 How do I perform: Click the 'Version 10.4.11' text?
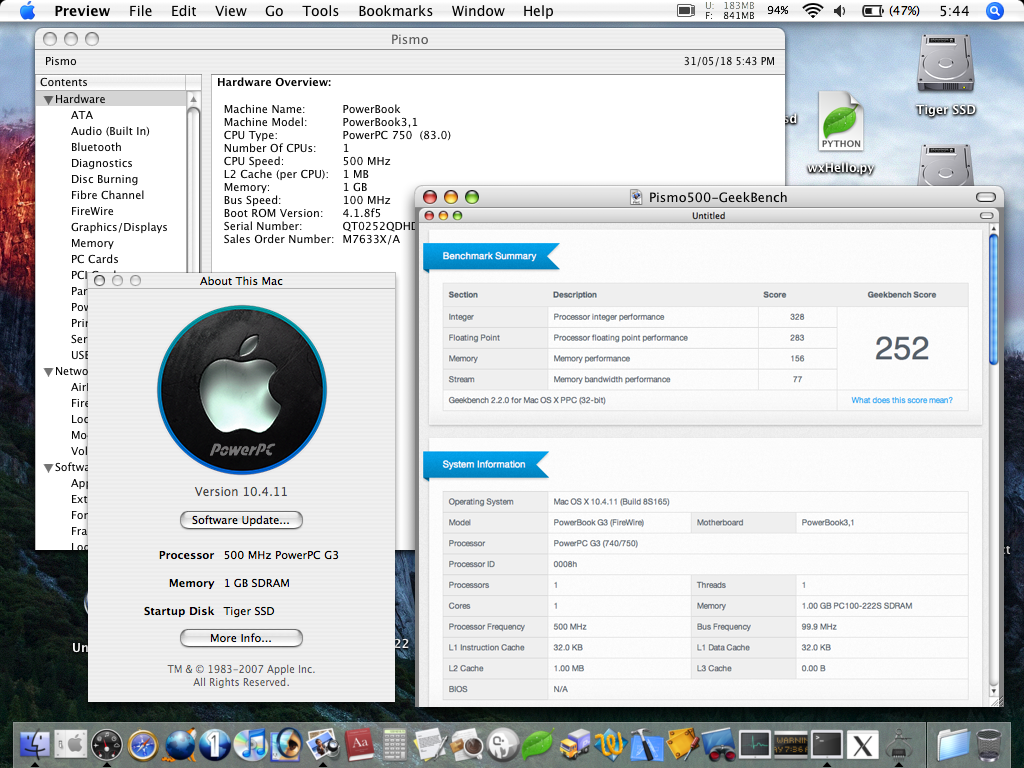click(241, 492)
